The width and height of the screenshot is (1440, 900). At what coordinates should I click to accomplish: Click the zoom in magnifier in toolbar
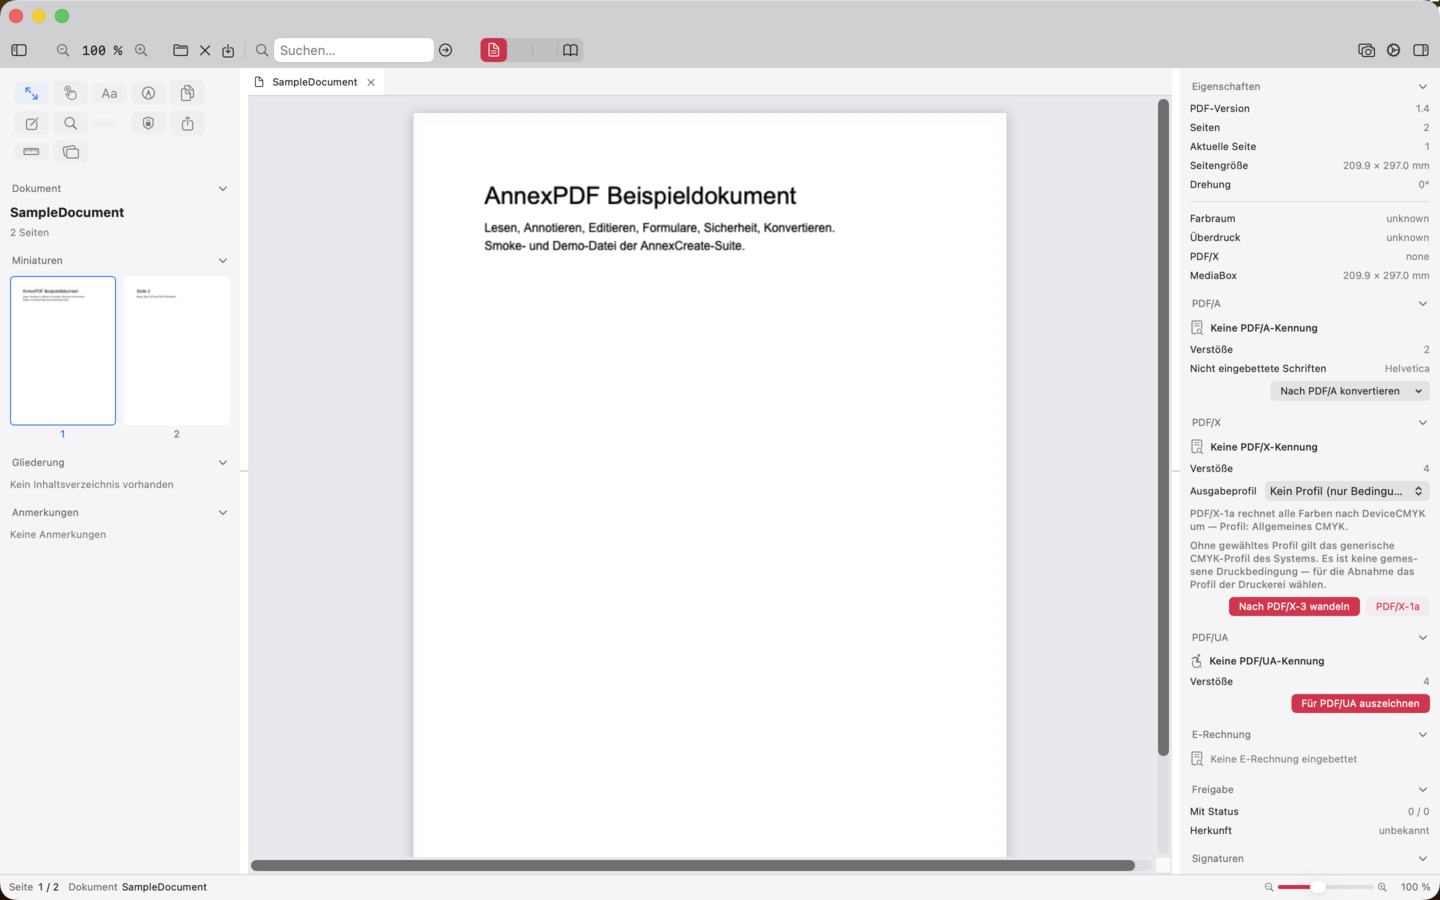coord(141,50)
